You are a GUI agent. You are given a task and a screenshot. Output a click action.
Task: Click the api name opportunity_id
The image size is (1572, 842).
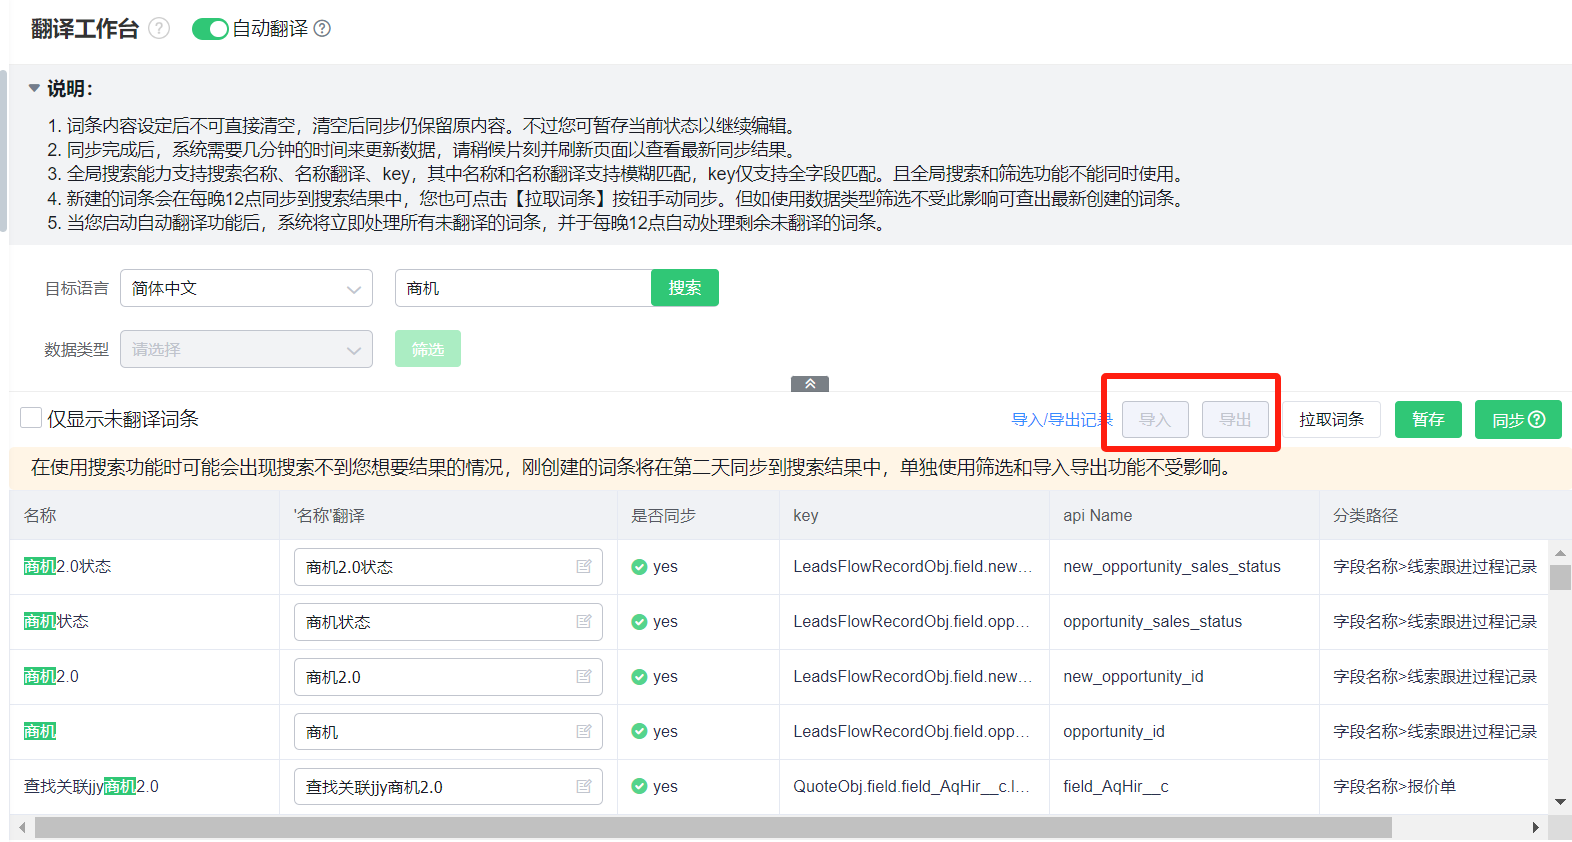(x=1114, y=732)
